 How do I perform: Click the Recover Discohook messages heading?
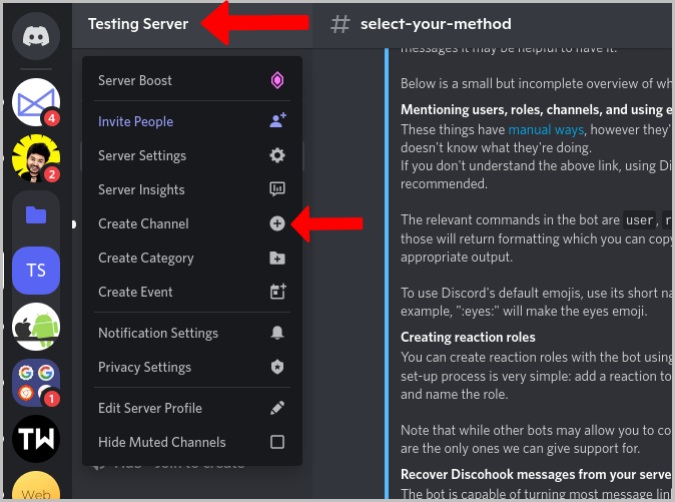536,474
